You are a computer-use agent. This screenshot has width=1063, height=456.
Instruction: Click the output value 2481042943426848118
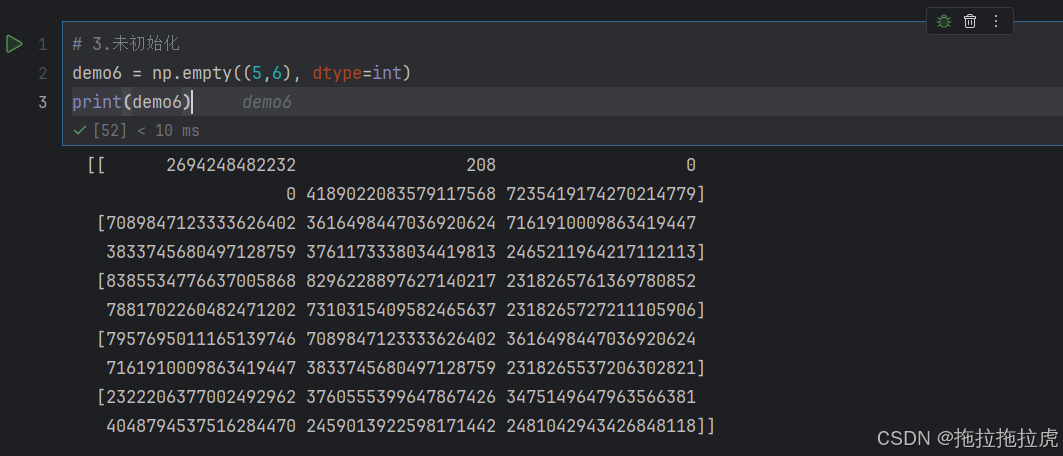click(601, 426)
